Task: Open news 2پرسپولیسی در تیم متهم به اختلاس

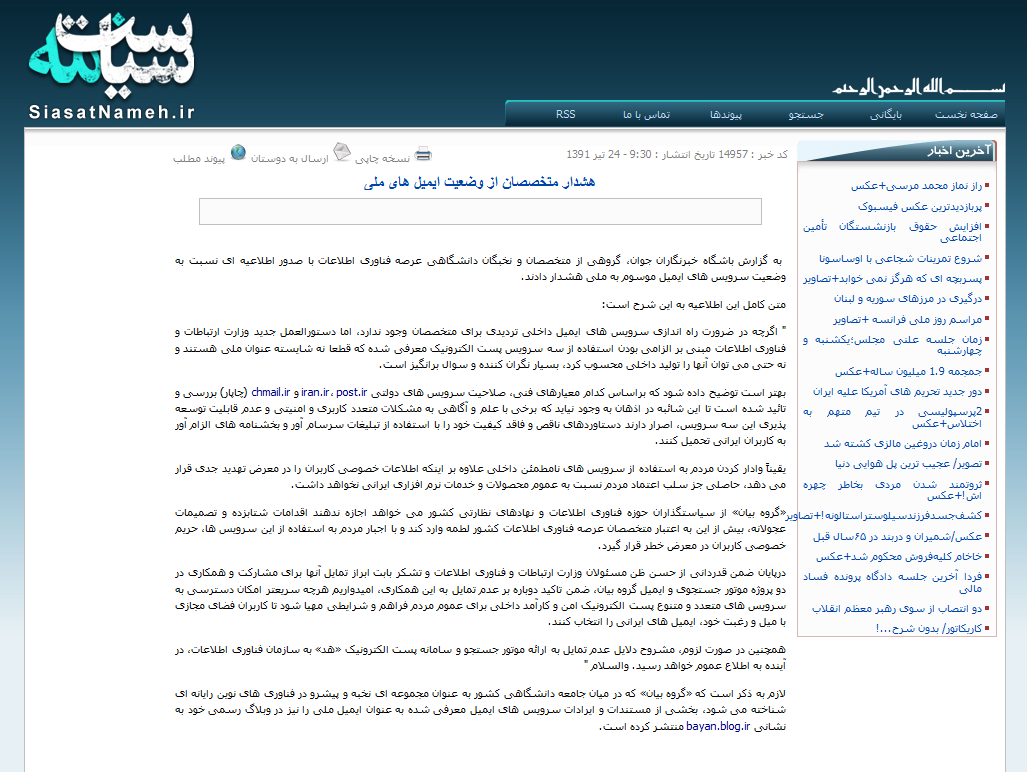Action: click(x=893, y=418)
